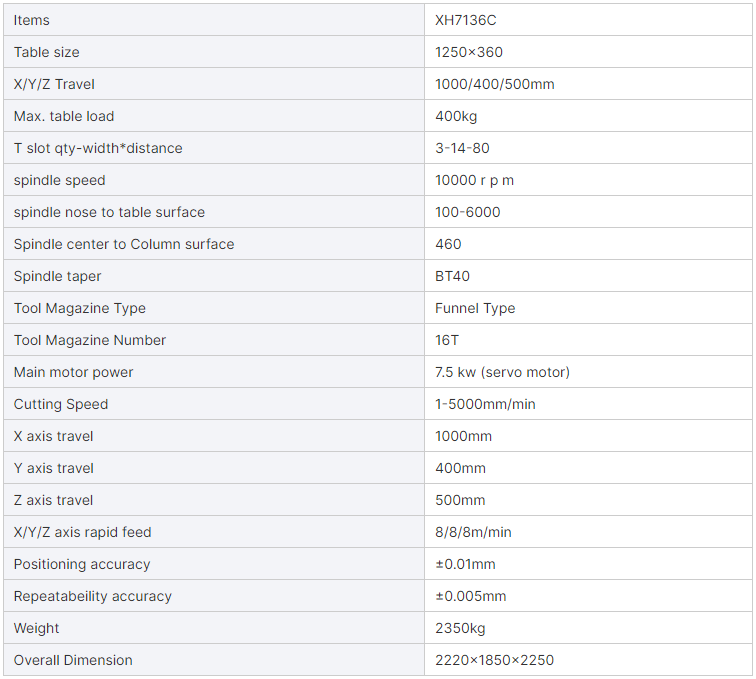Click the 400kg max table load value
This screenshot has width=756, height=679.
point(456,116)
